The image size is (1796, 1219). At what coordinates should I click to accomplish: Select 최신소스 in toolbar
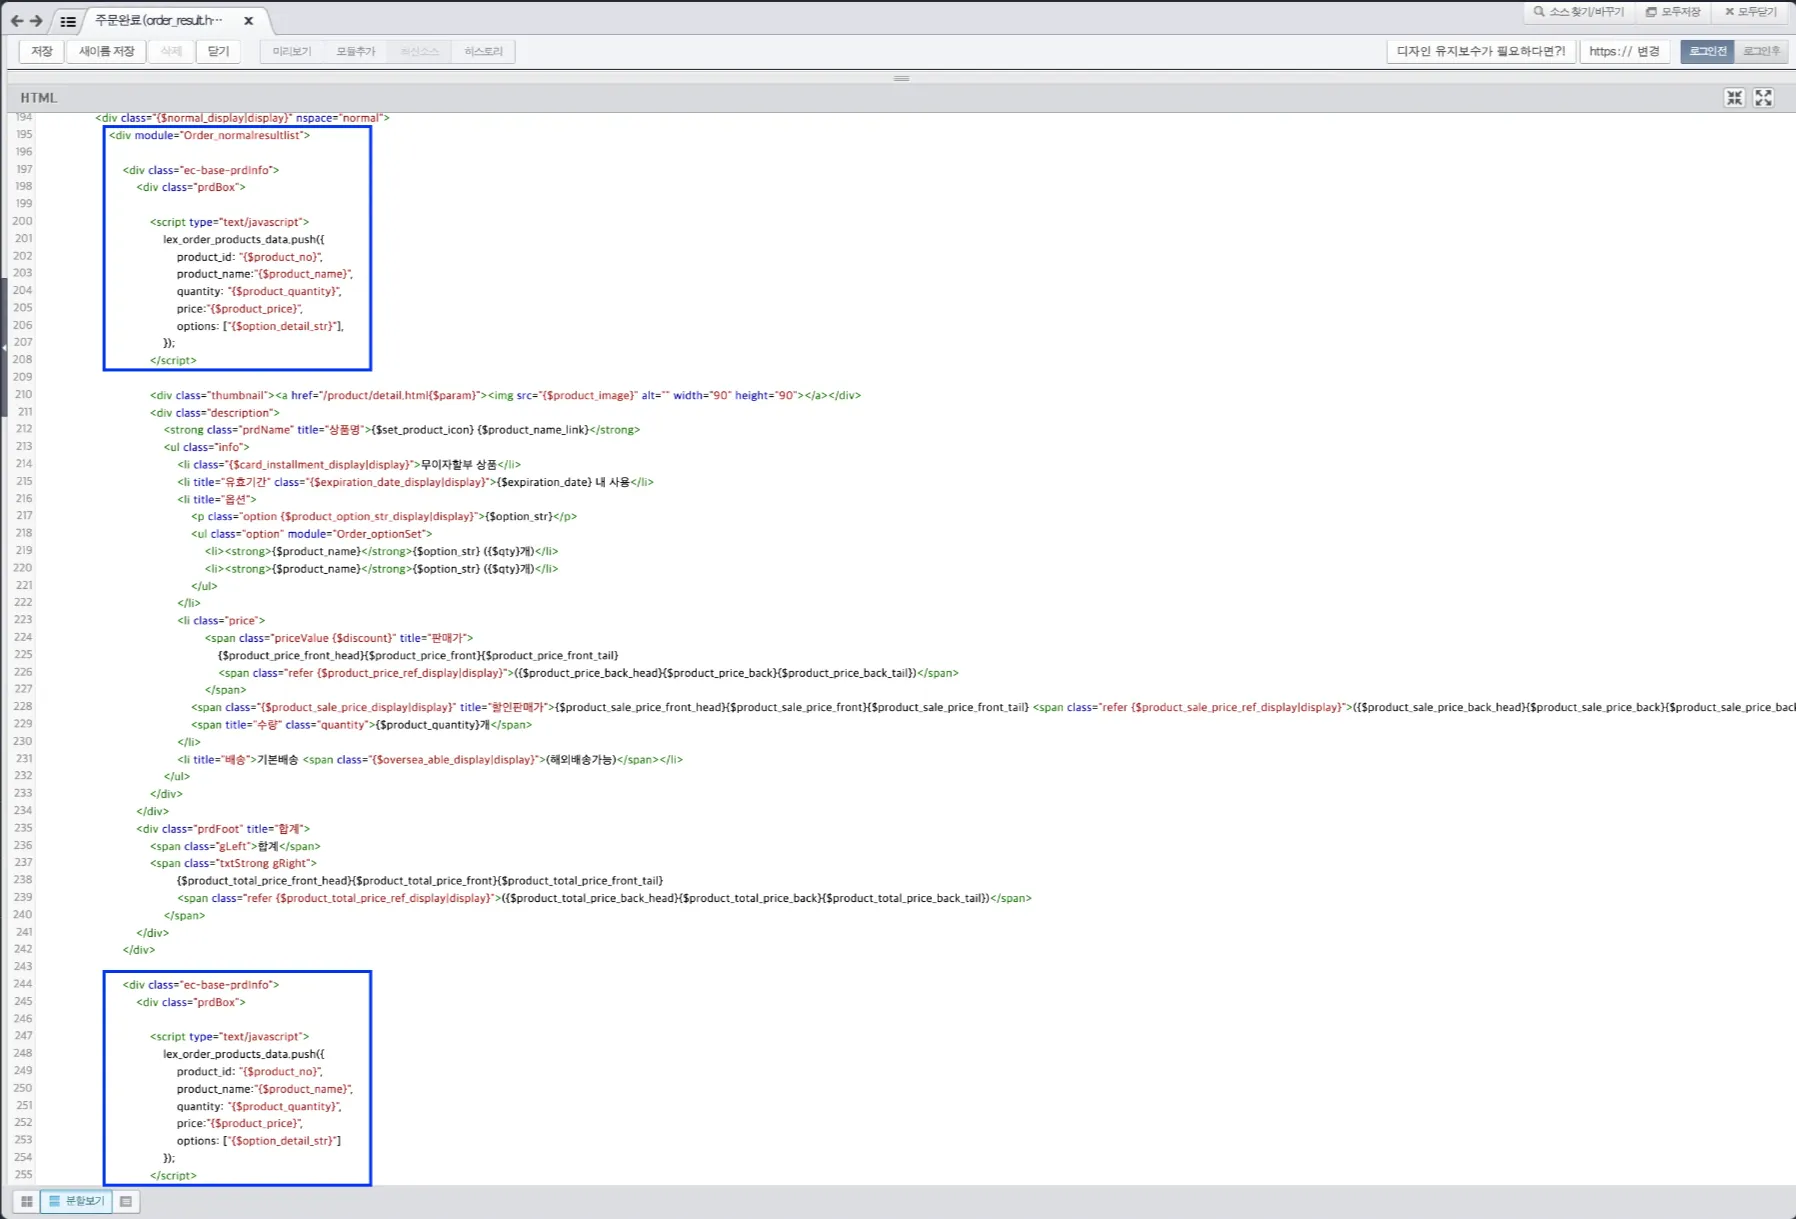click(420, 51)
